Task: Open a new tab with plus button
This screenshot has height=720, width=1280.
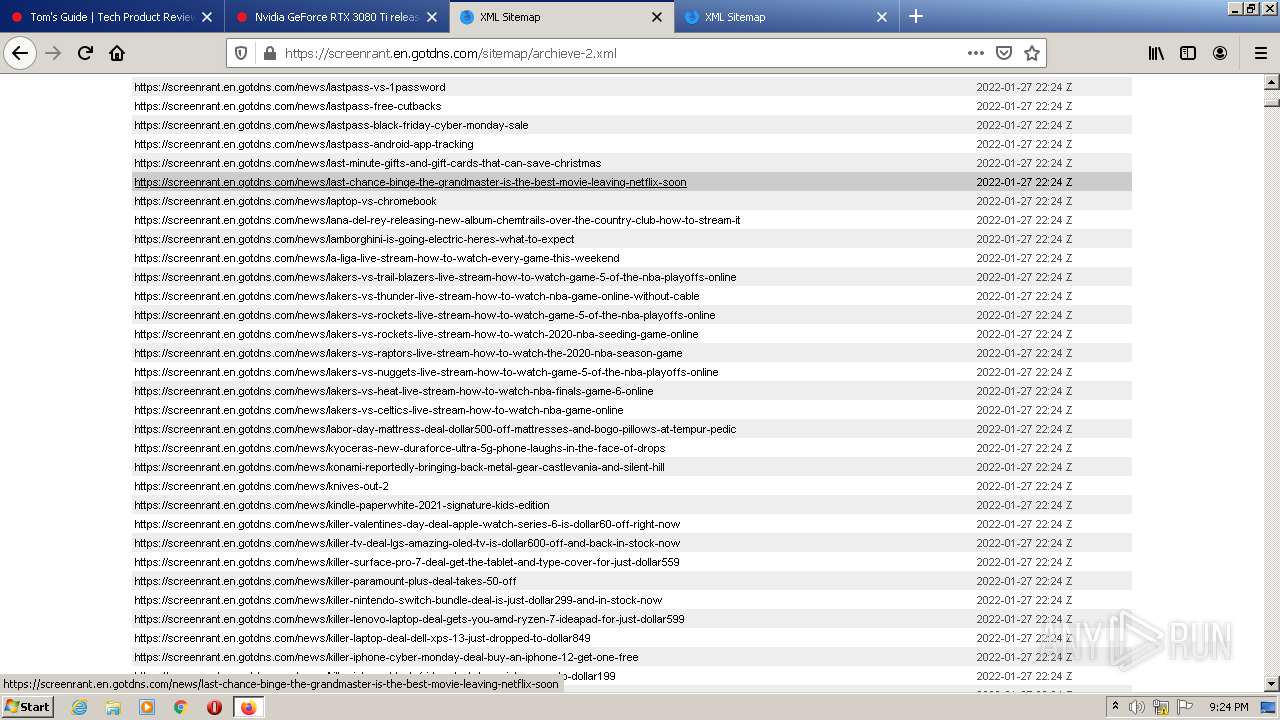Action: (x=915, y=16)
